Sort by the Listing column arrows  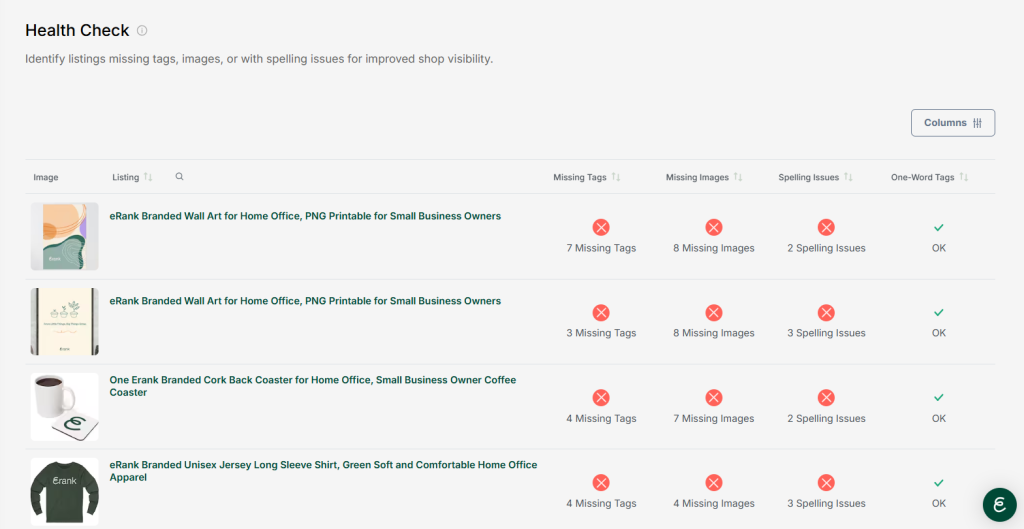(x=148, y=177)
